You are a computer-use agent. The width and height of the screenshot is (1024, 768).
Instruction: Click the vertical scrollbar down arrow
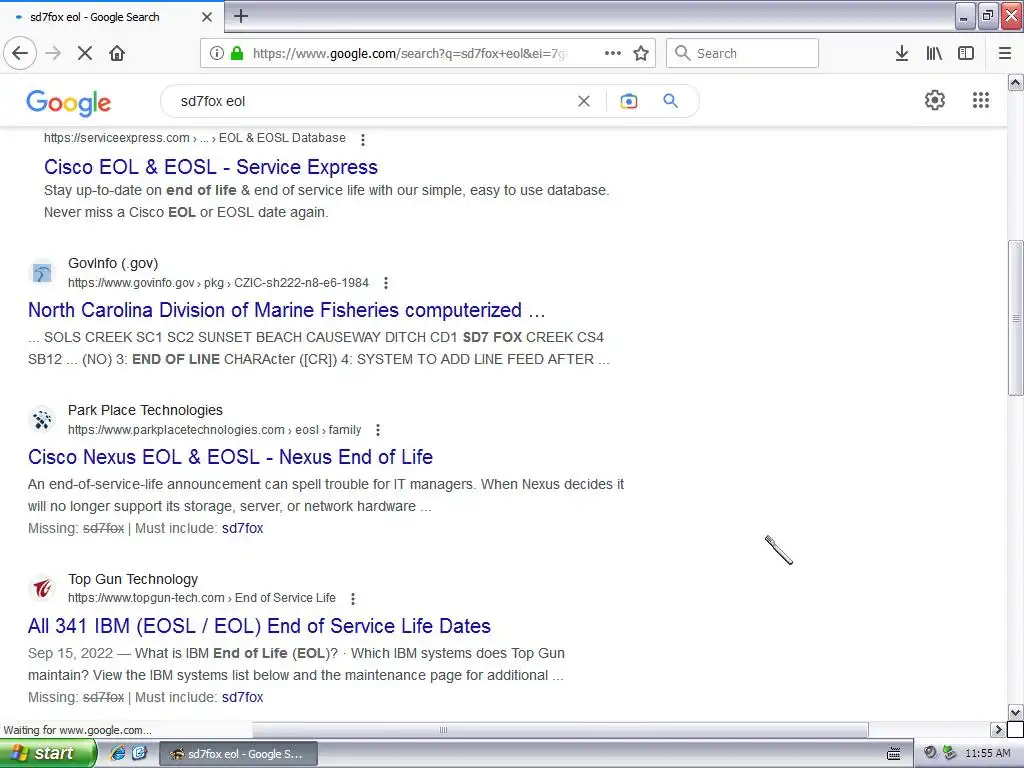(1016, 712)
